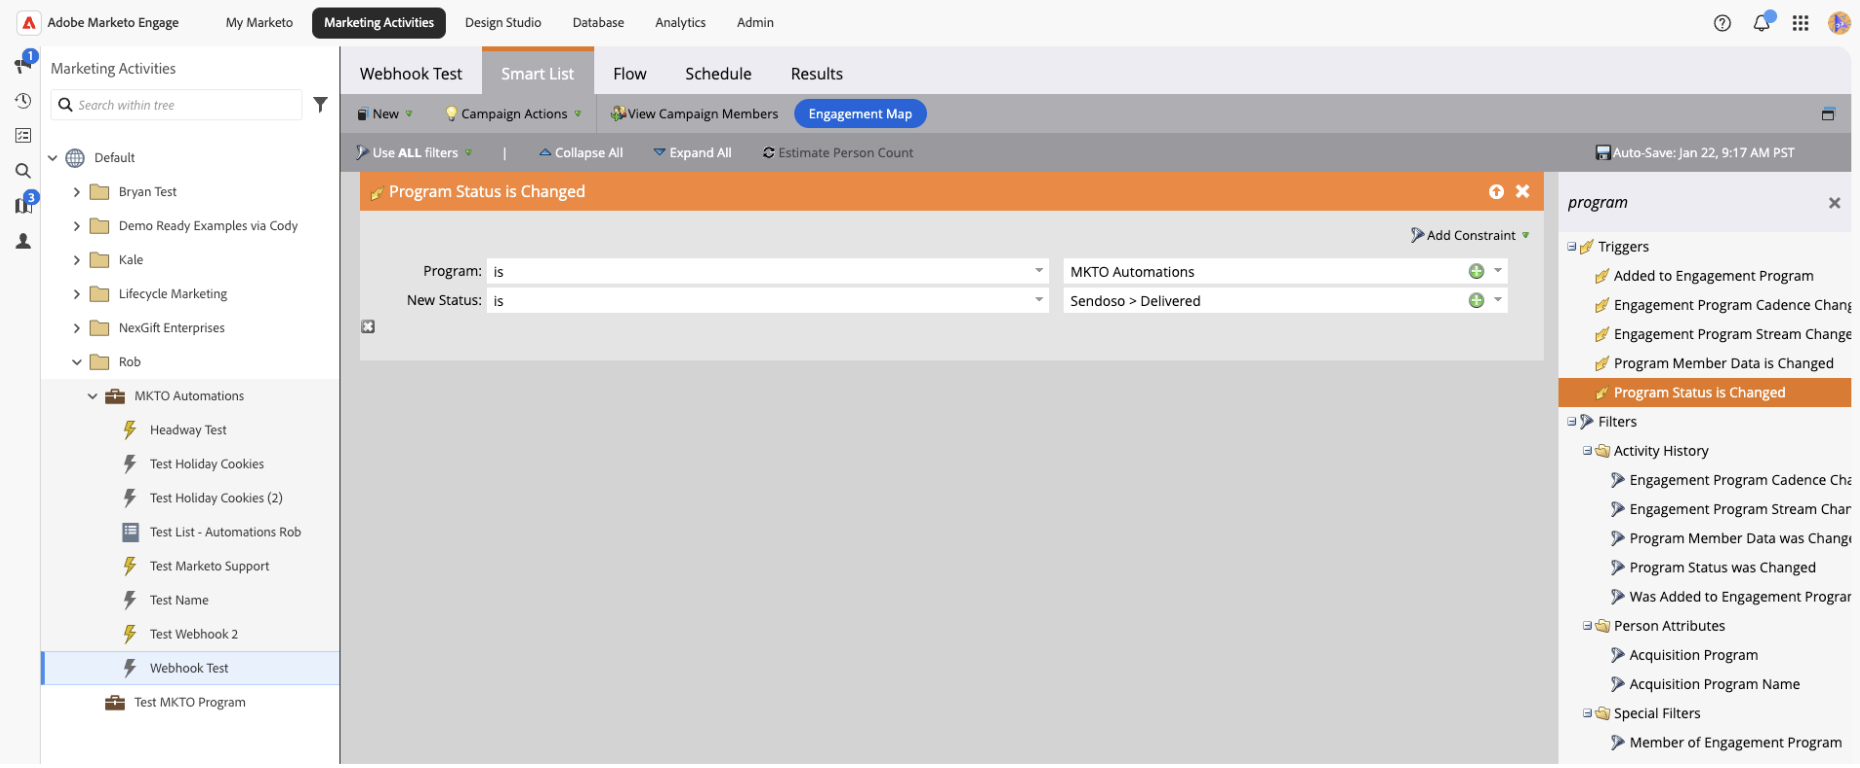Open the Database menu
The height and width of the screenshot is (768, 1860).
click(598, 22)
